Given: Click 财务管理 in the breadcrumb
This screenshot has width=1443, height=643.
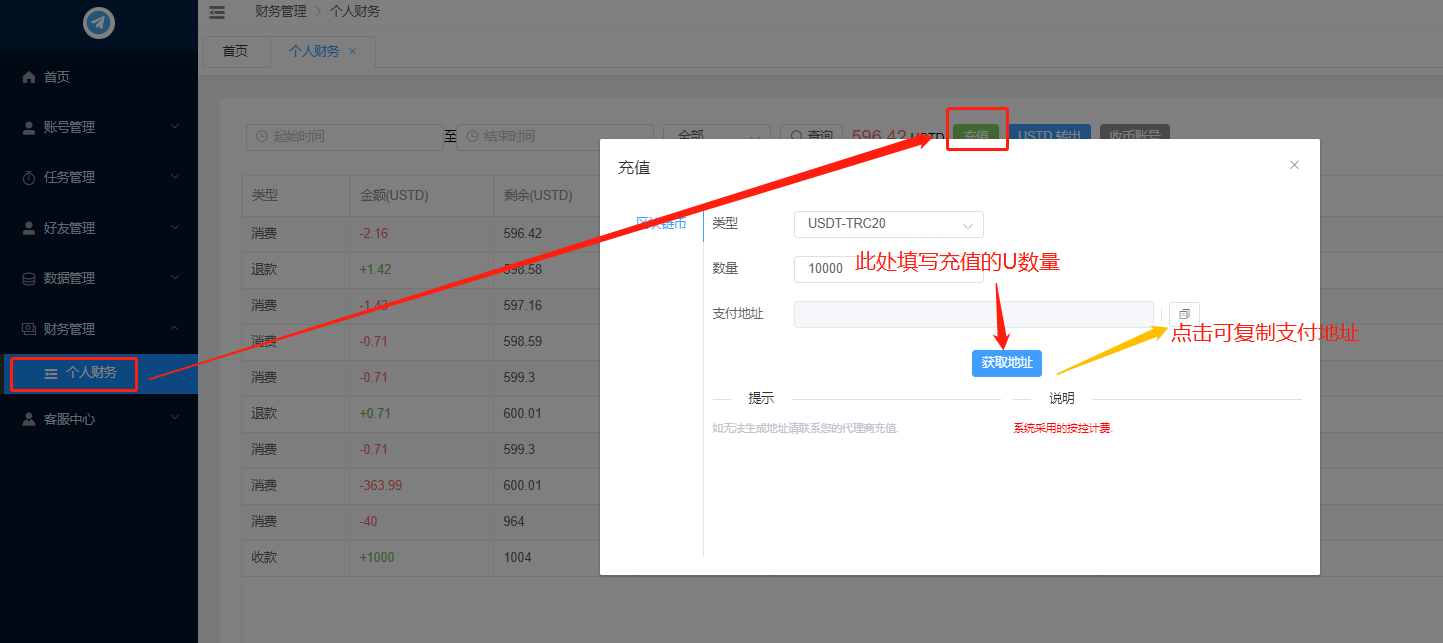Looking at the screenshot, I should [x=280, y=12].
